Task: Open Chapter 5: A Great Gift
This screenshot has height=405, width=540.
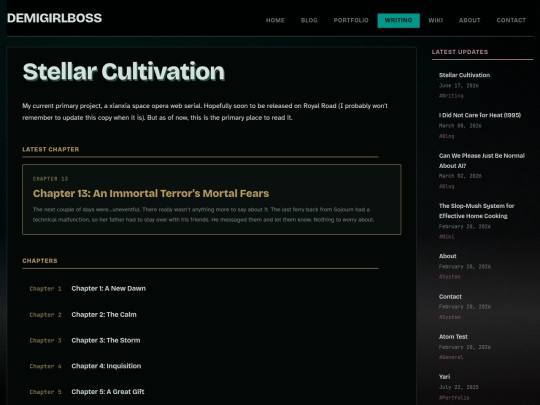Action: pyautogui.click(x=108, y=392)
